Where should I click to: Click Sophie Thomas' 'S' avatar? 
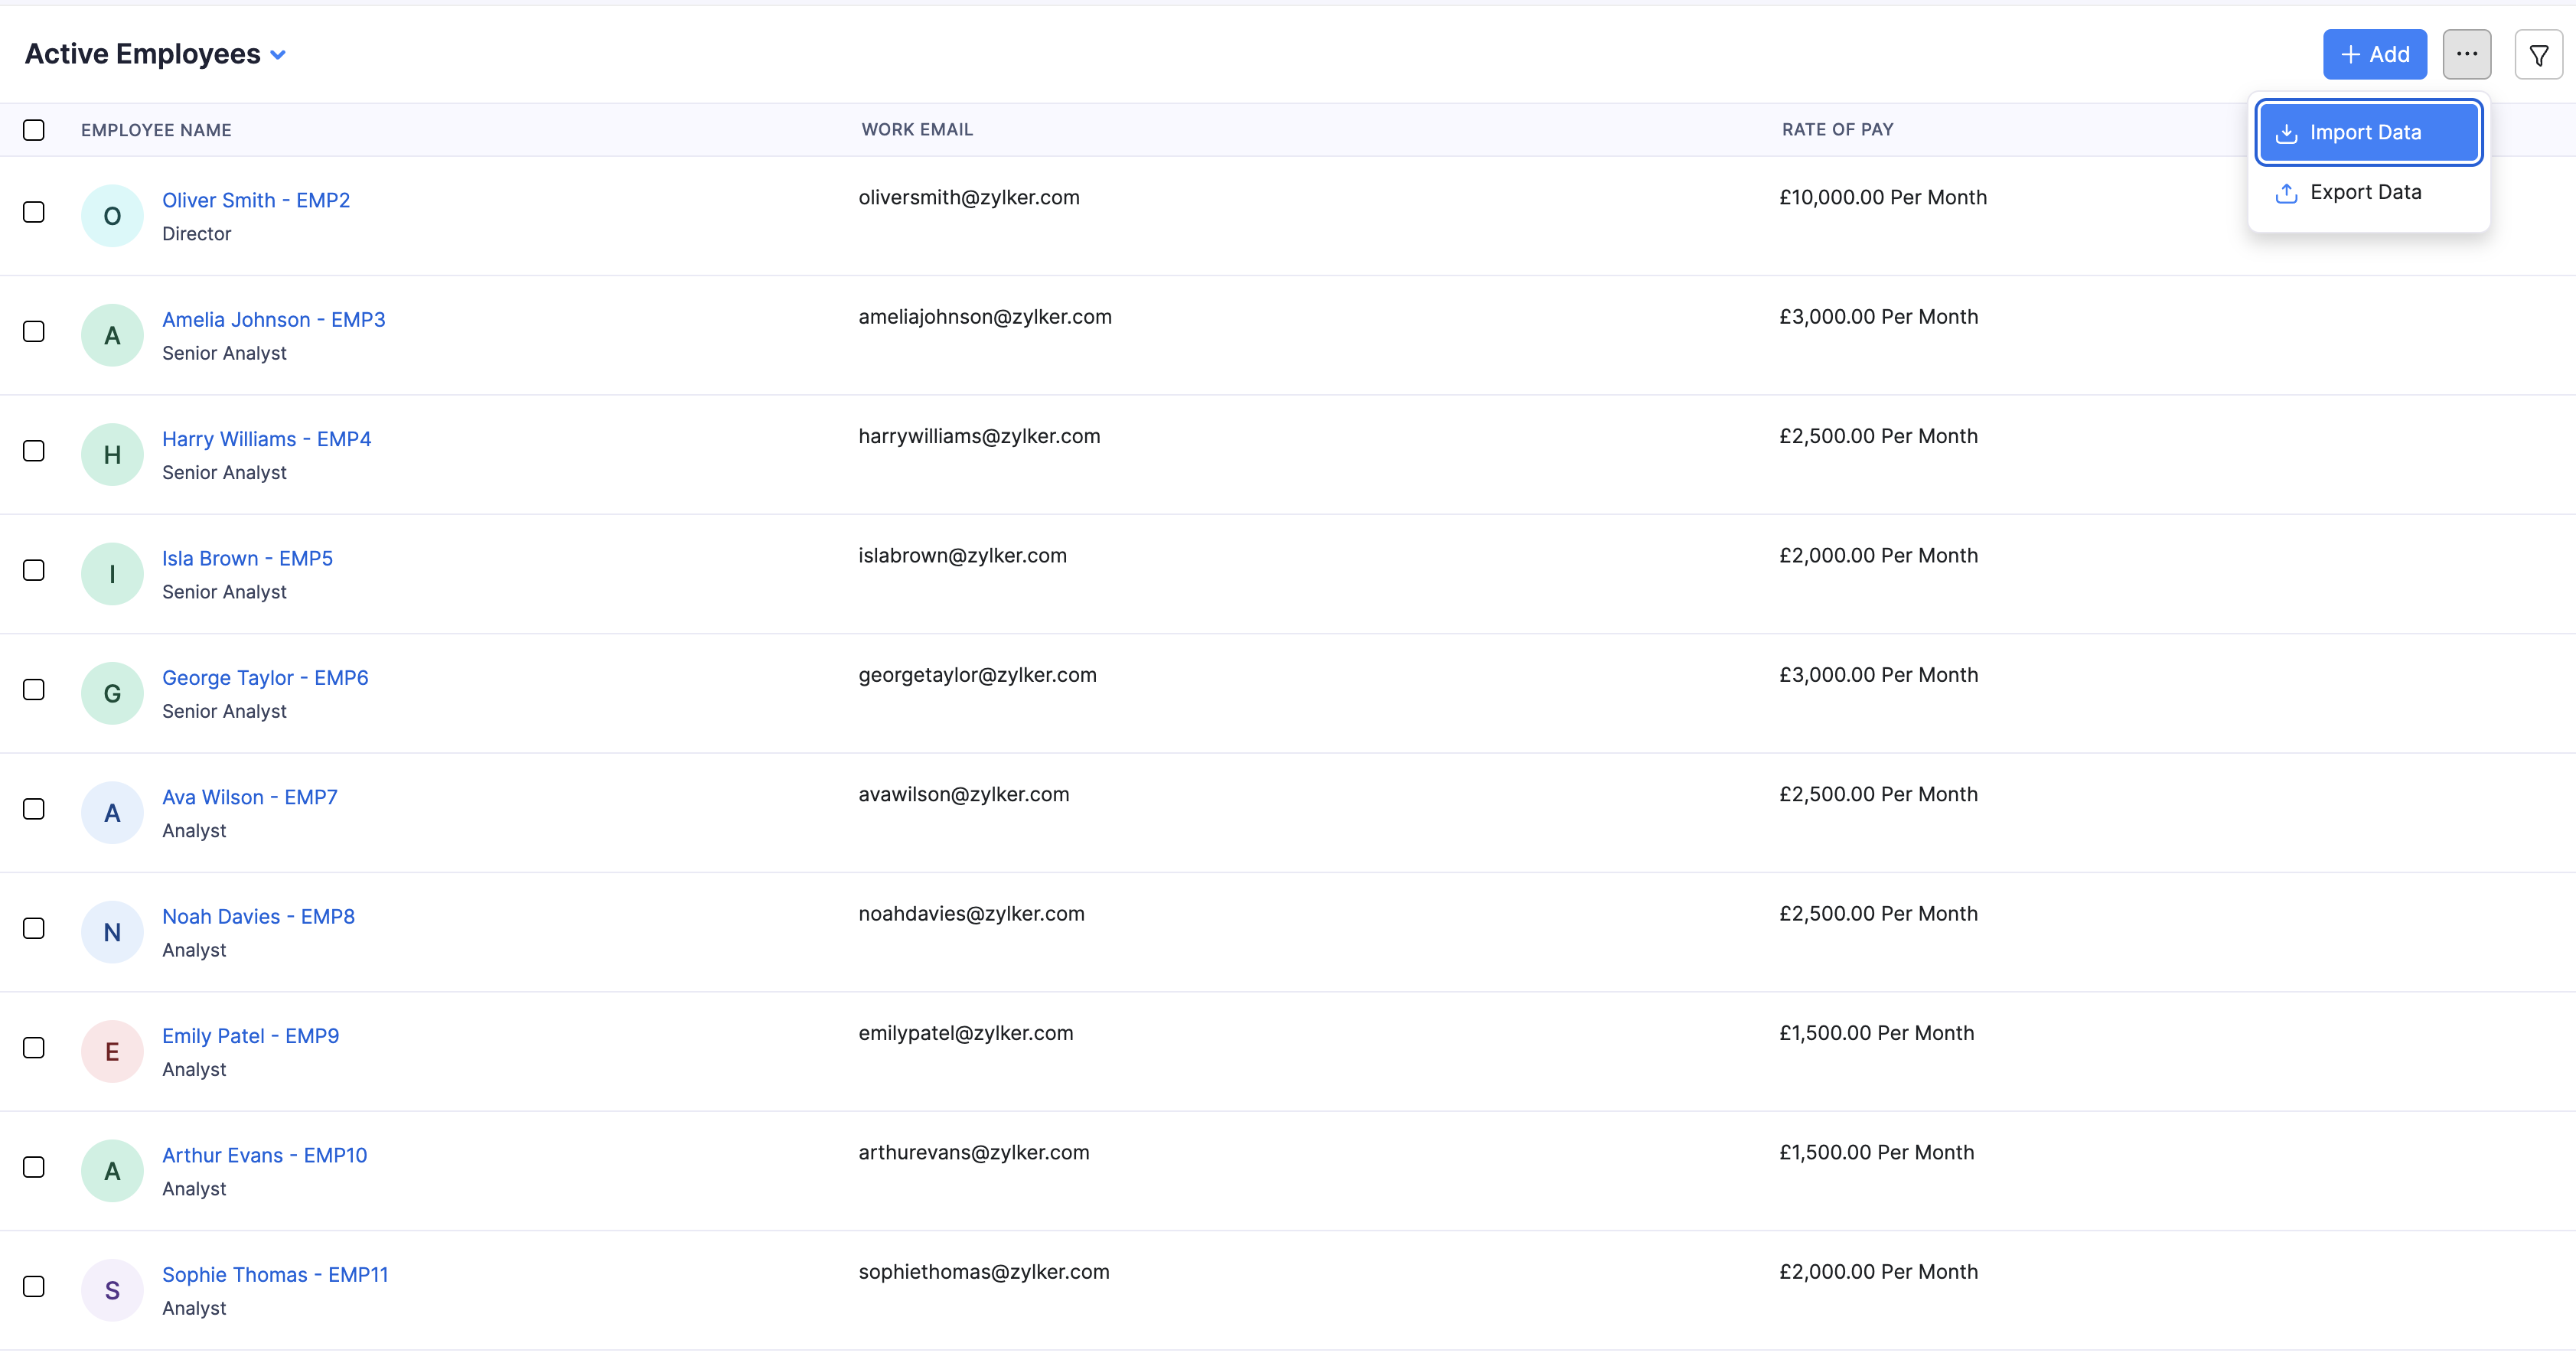click(x=112, y=1290)
